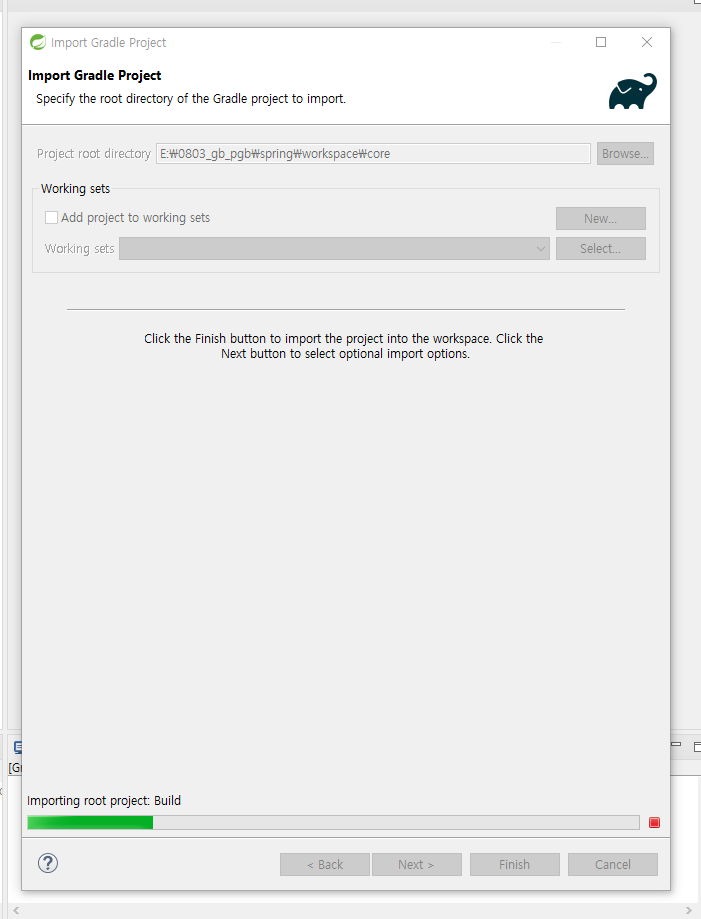Close the Import Gradle Project dialog
Screen dimensions: 701x919
pyautogui.click(x=647, y=42)
